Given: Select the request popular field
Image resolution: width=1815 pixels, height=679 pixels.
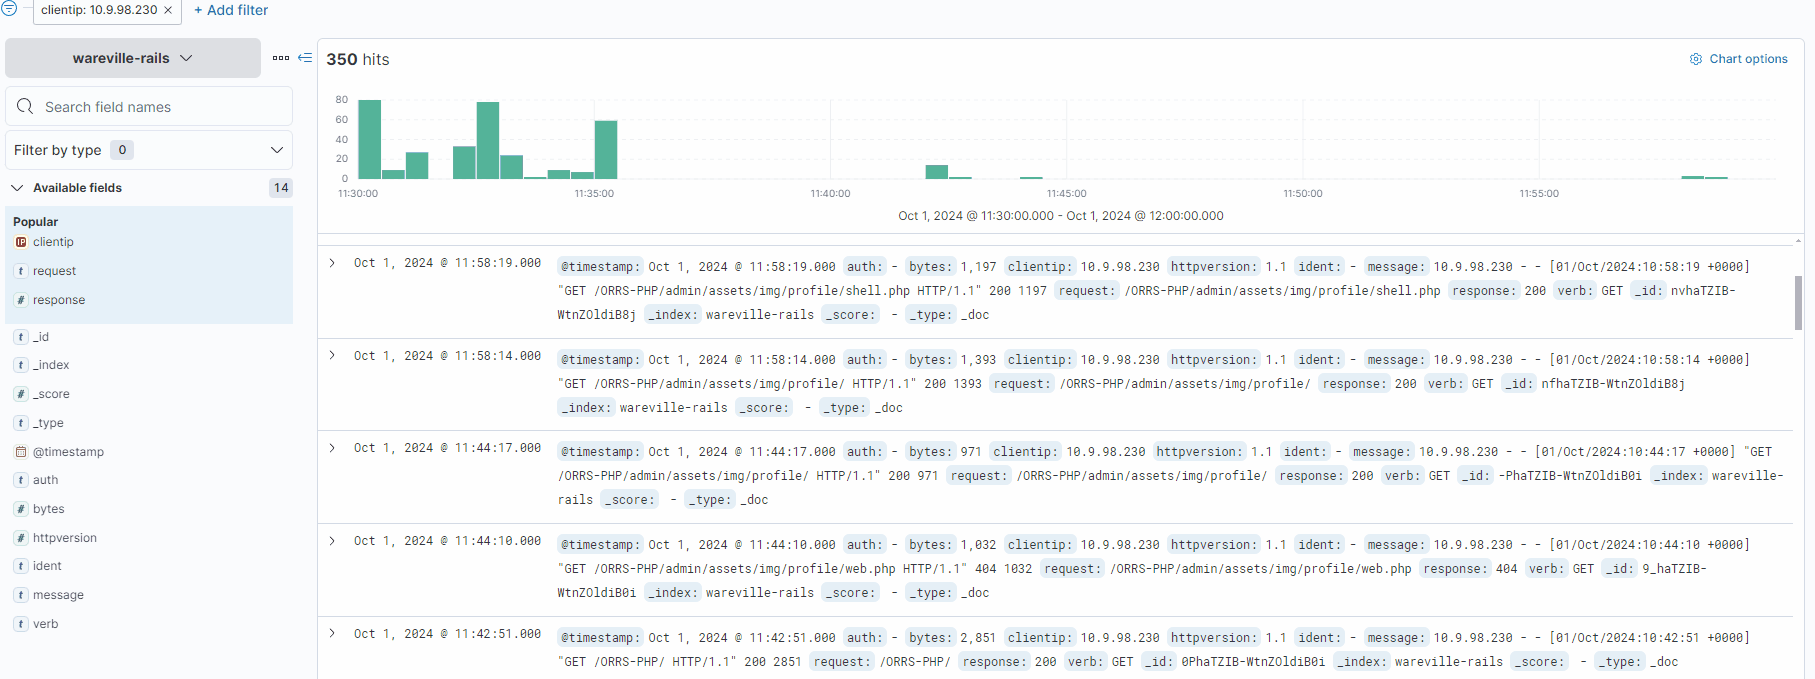Looking at the screenshot, I should 54,271.
